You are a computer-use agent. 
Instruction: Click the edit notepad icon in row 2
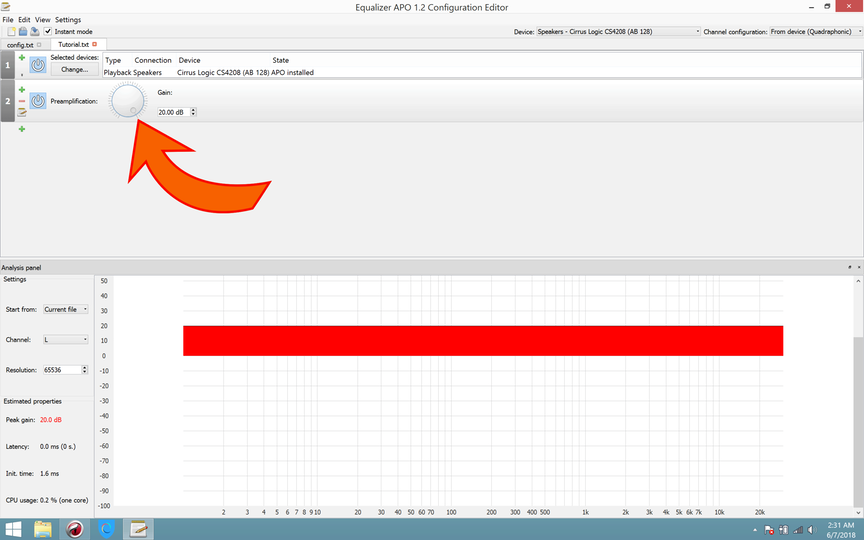point(22,114)
